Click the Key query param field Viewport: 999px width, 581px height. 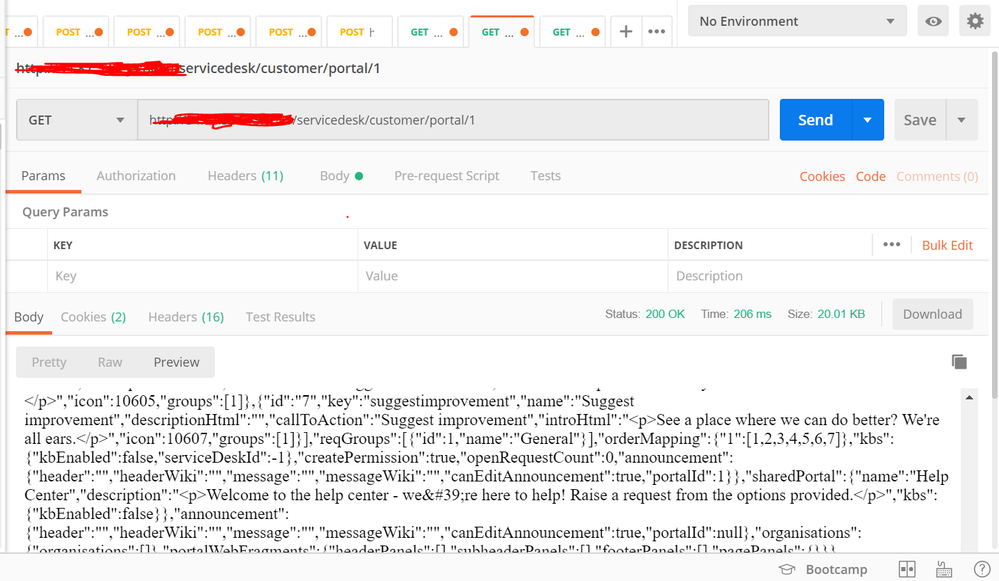point(203,276)
